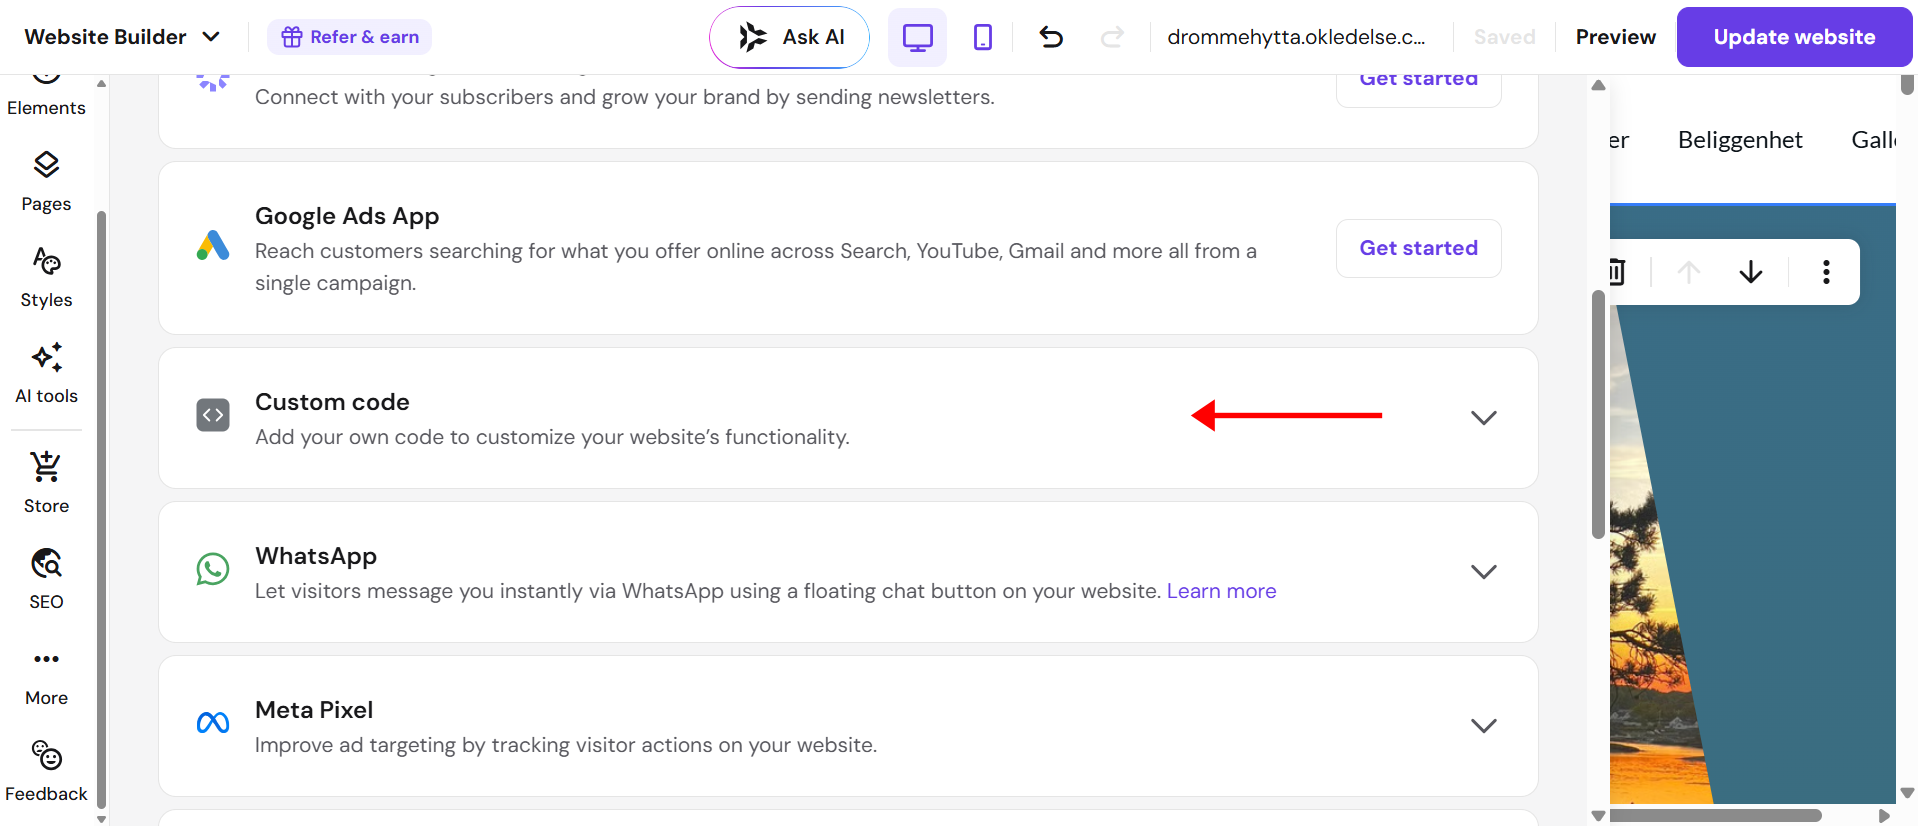Click the Google Ads App title
The height and width of the screenshot is (826, 1918).
point(347,216)
